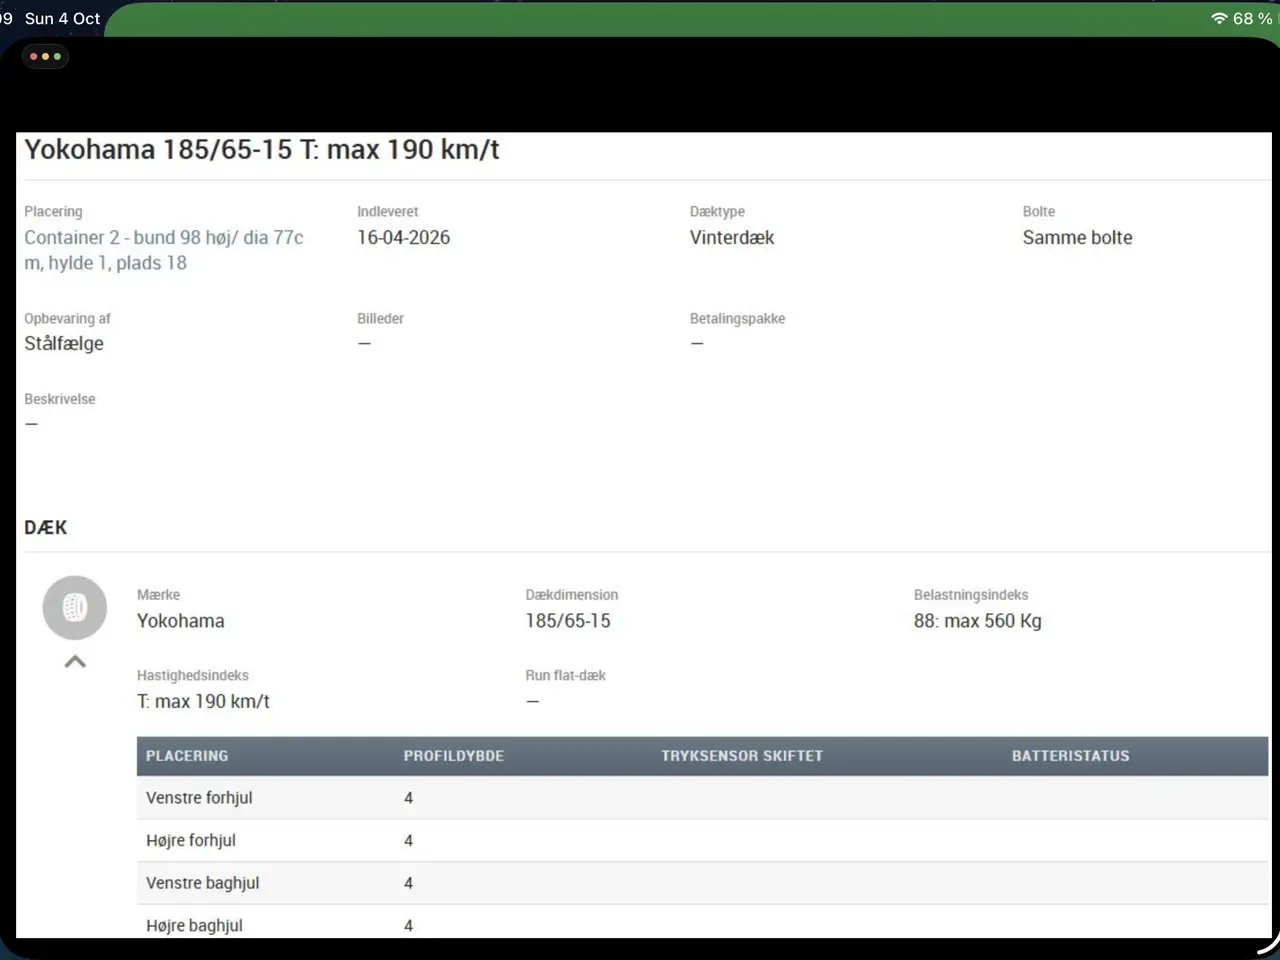Click the 88: max 560 Kg load index
Screen dimensions: 1280x960
(x=977, y=621)
